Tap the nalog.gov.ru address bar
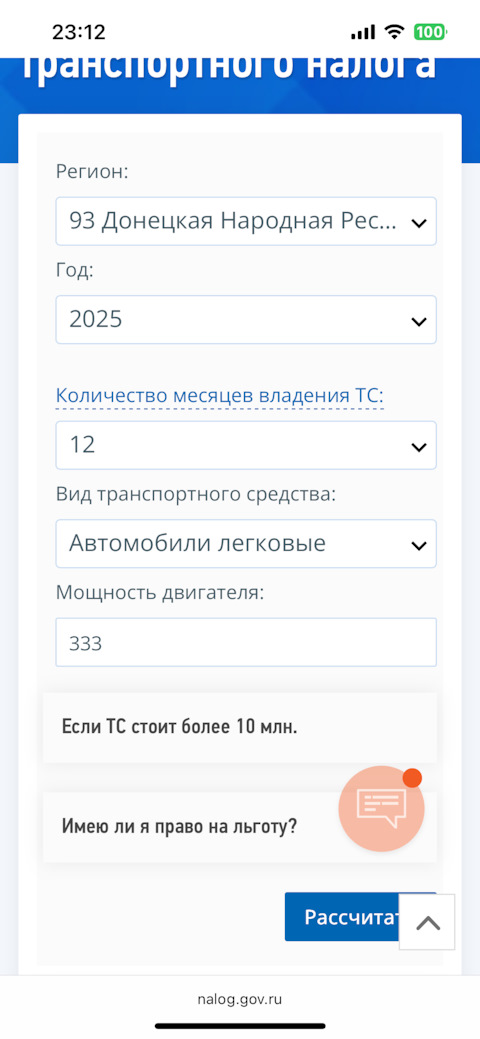This screenshot has width=480, height=1039. (x=239, y=999)
